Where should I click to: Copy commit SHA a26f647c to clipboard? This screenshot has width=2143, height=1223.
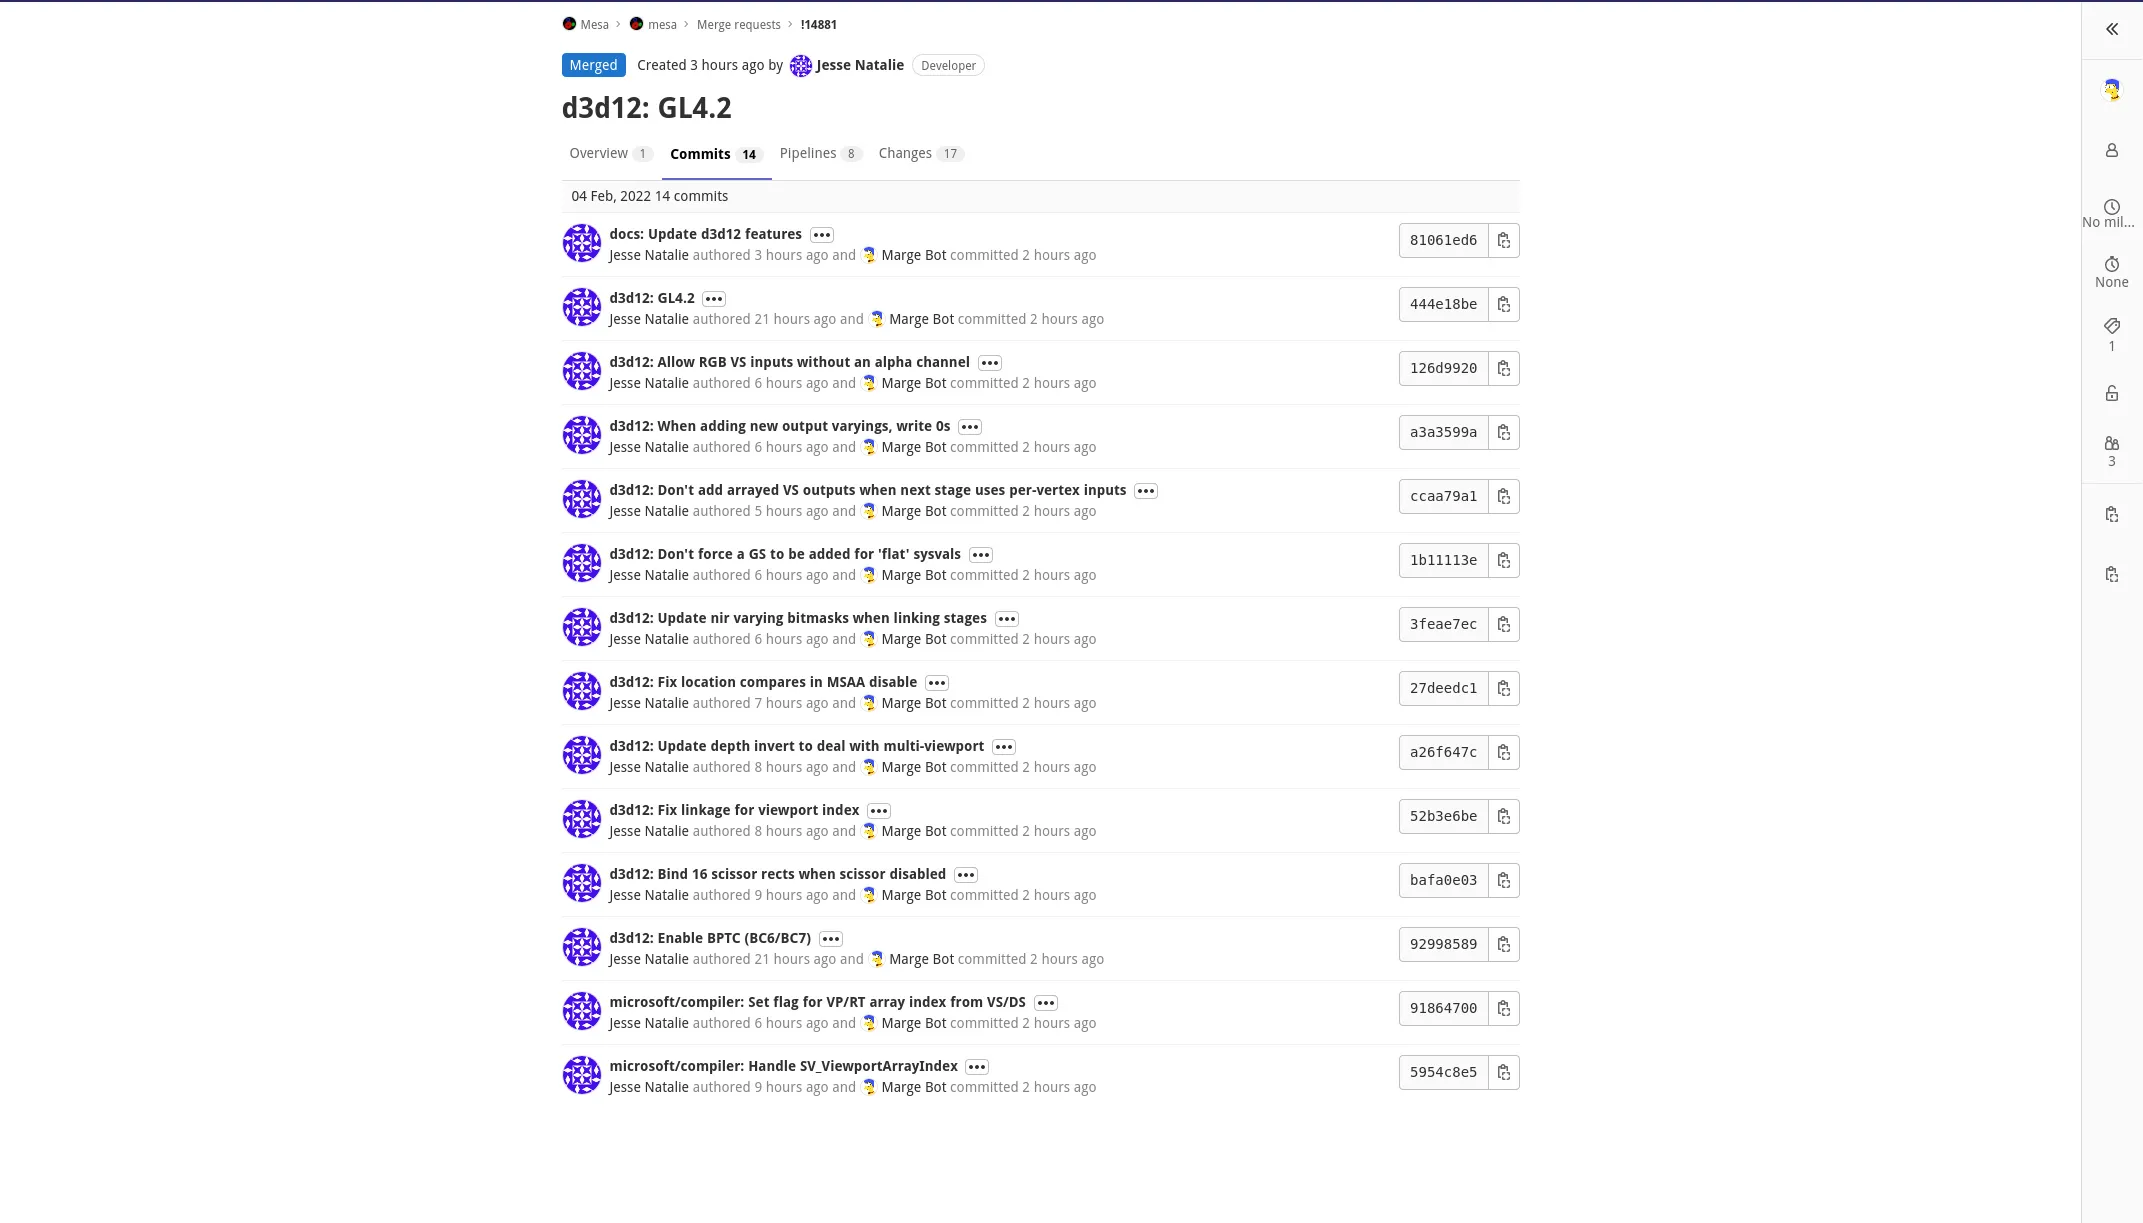(1503, 752)
